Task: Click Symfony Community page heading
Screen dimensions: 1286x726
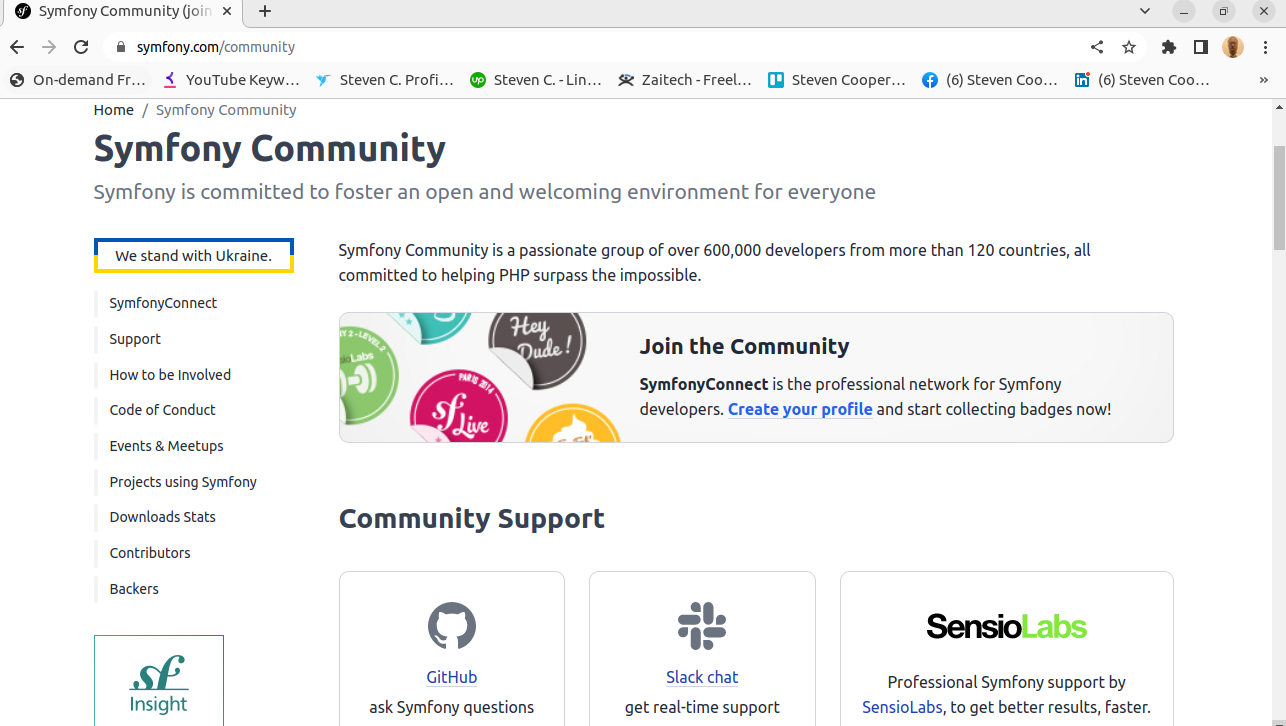Action: pos(270,148)
